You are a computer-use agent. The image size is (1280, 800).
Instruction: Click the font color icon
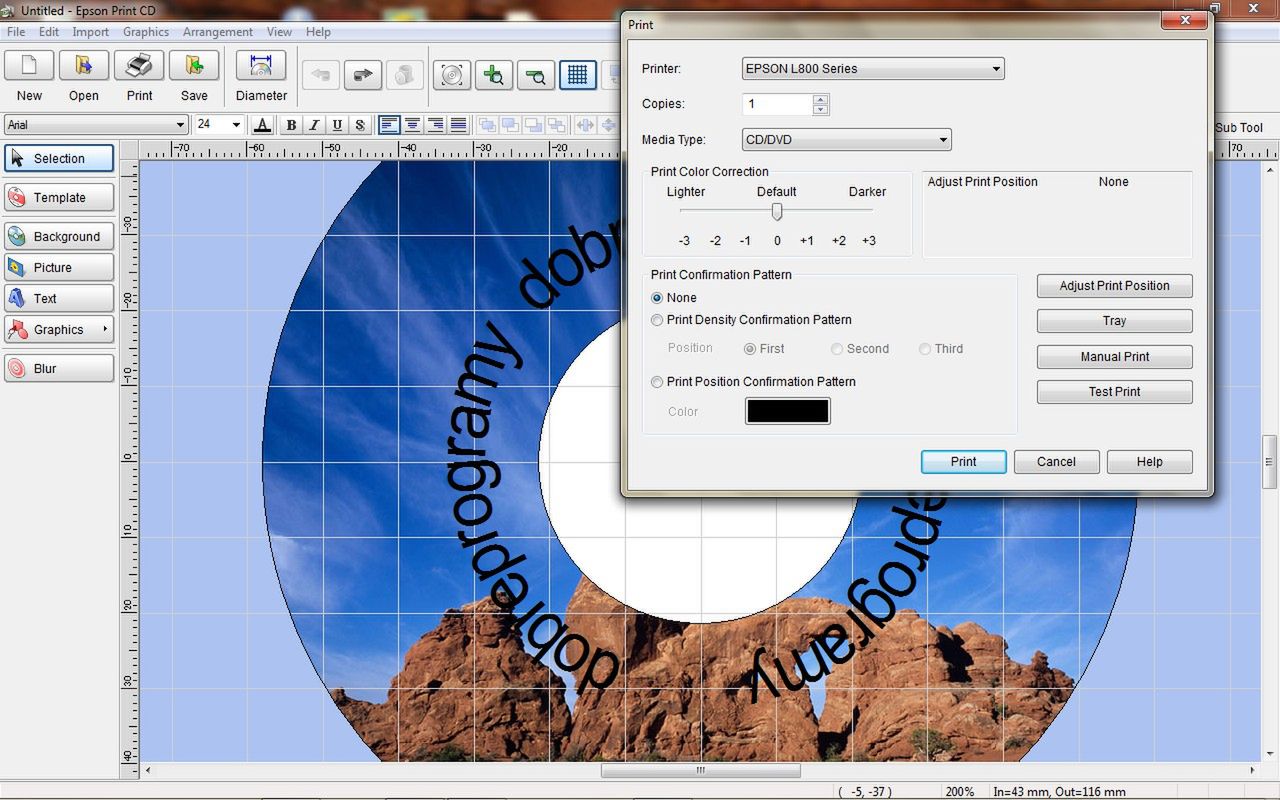click(263, 125)
